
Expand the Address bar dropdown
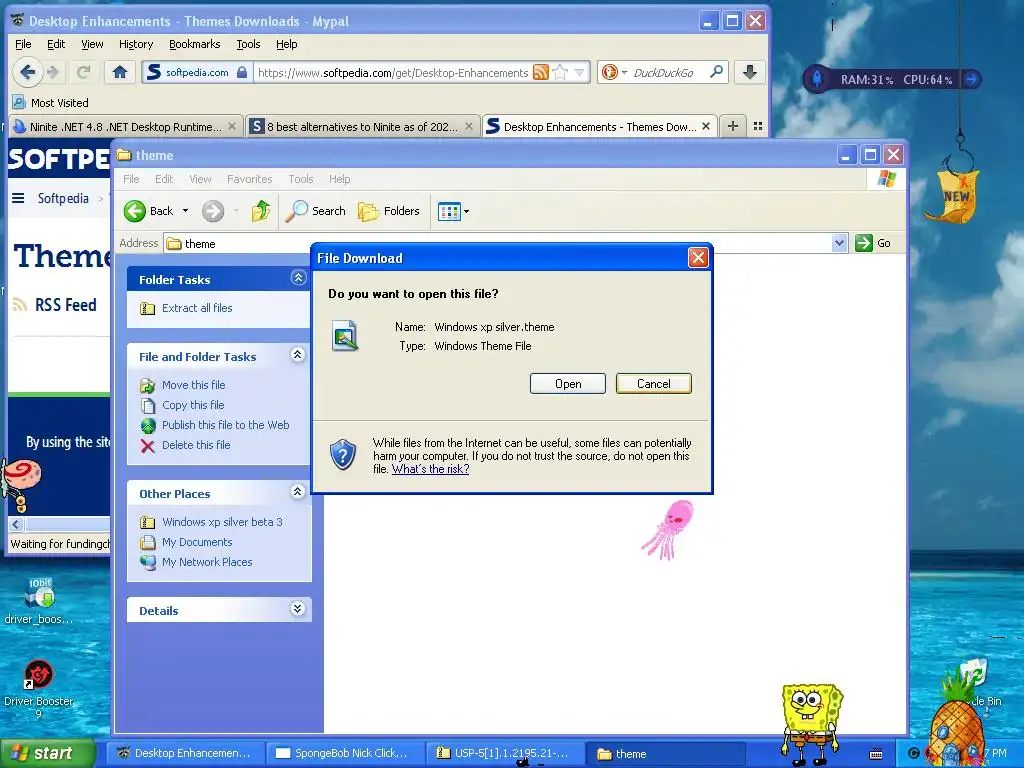(x=840, y=243)
